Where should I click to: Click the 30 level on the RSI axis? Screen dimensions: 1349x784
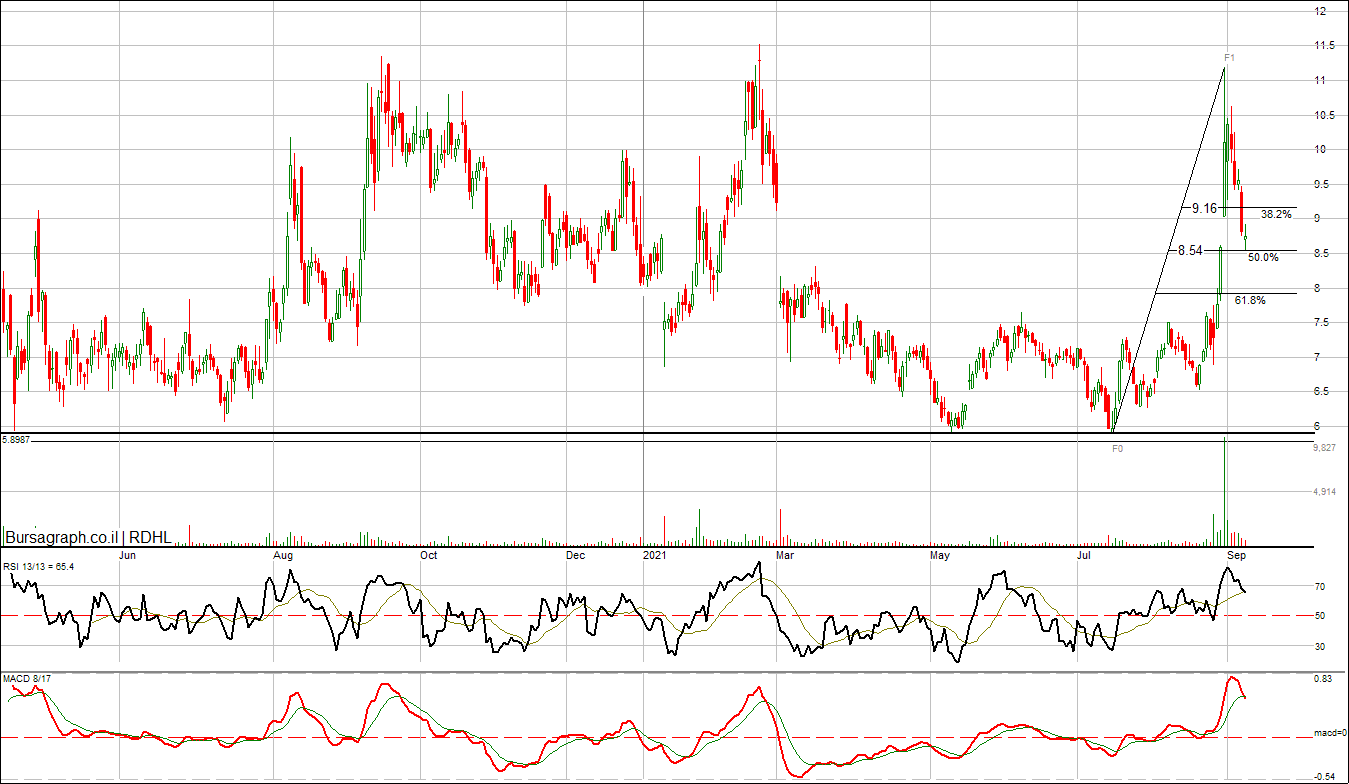(x=1320, y=647)
